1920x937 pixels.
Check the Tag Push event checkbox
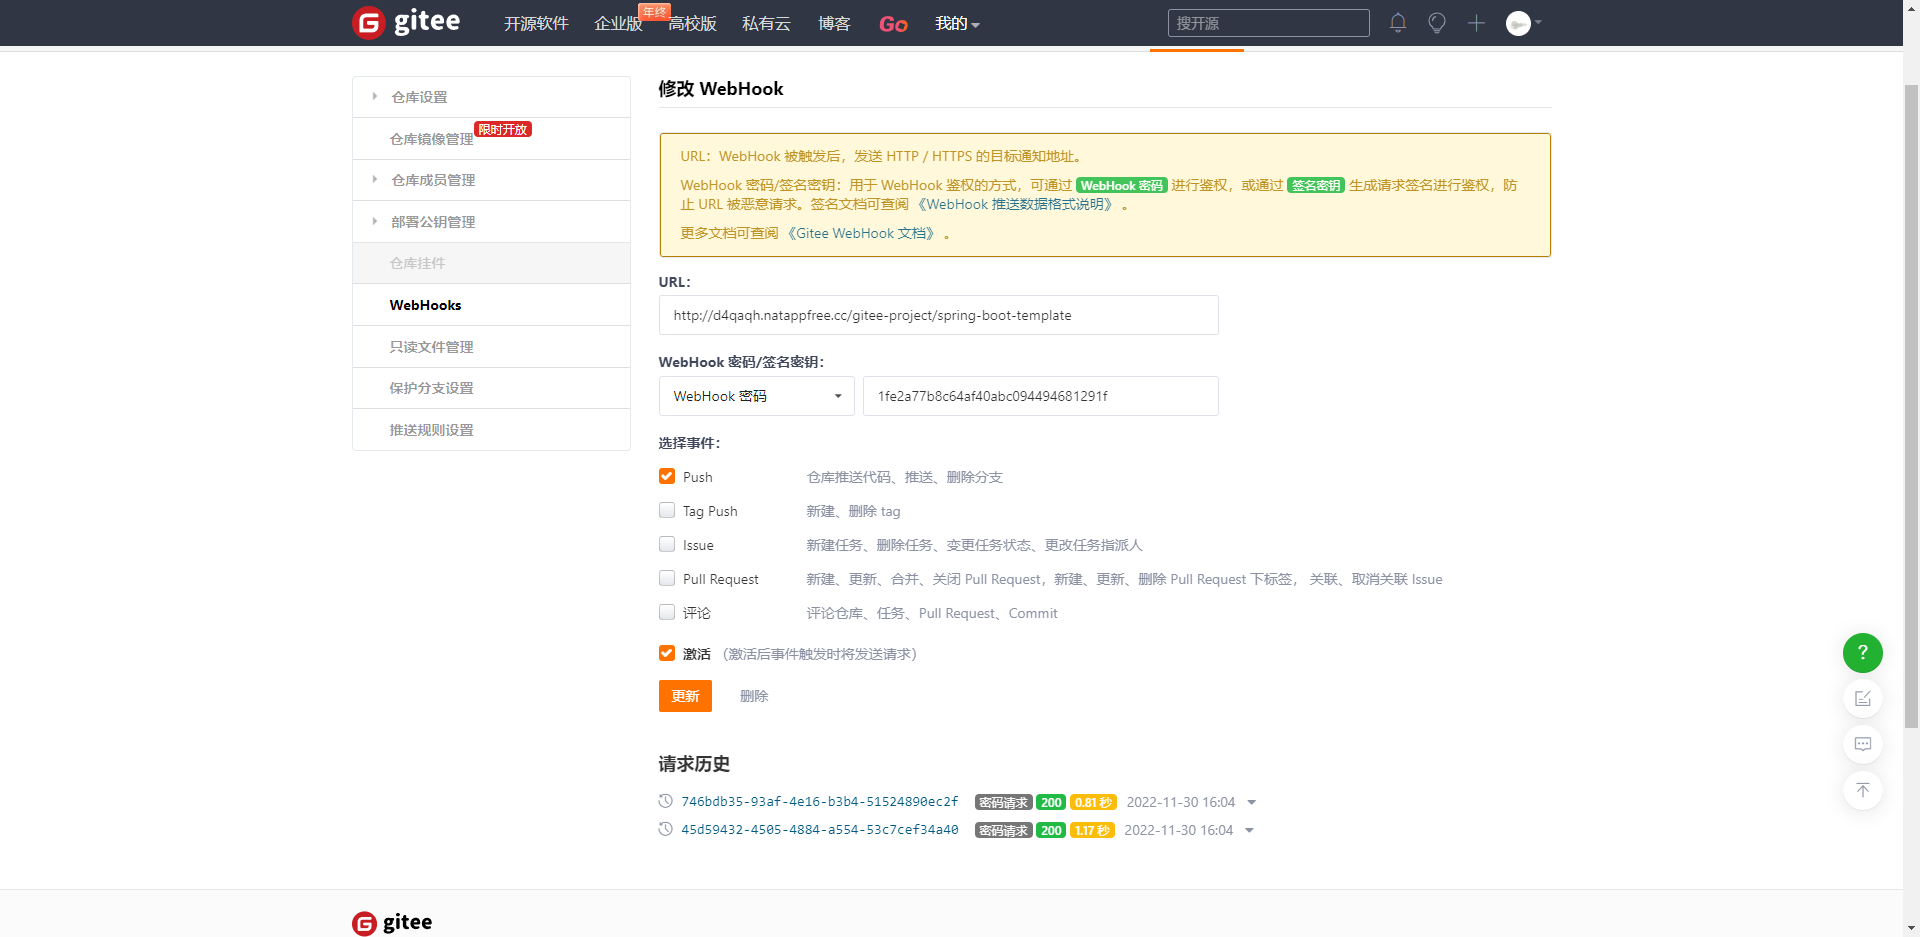tap(667, 510)
